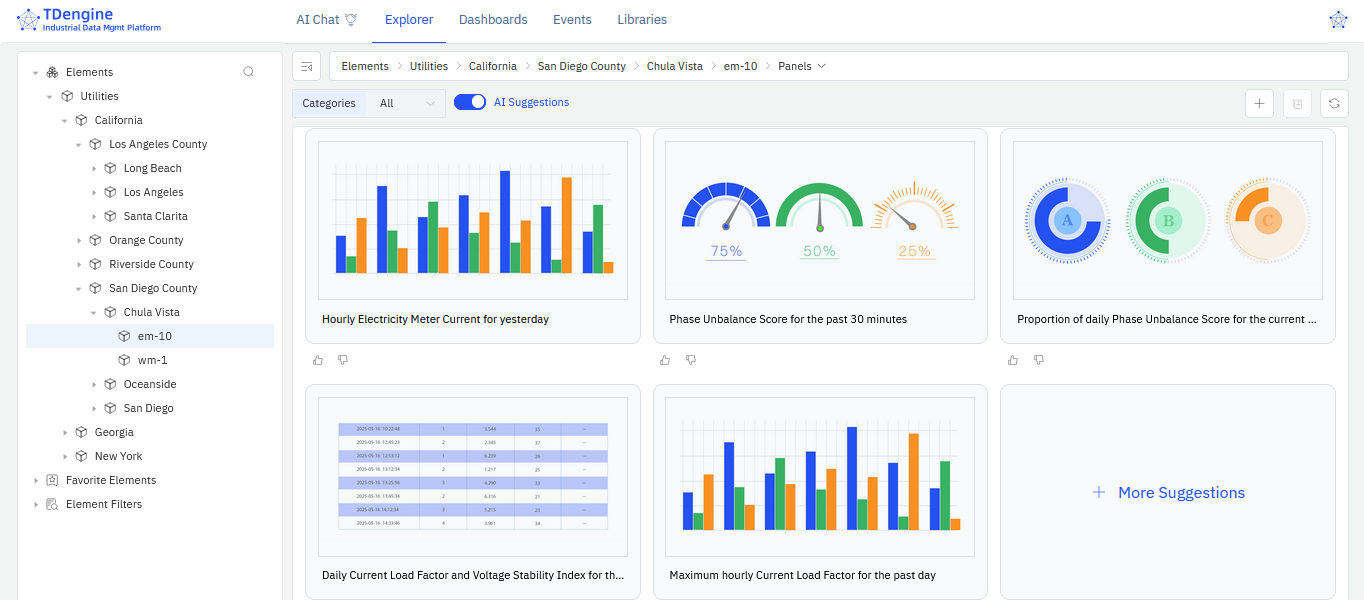1364x600 pixels.
Task: Open the Categories All dropdown
Action: (x=406, y=103)
